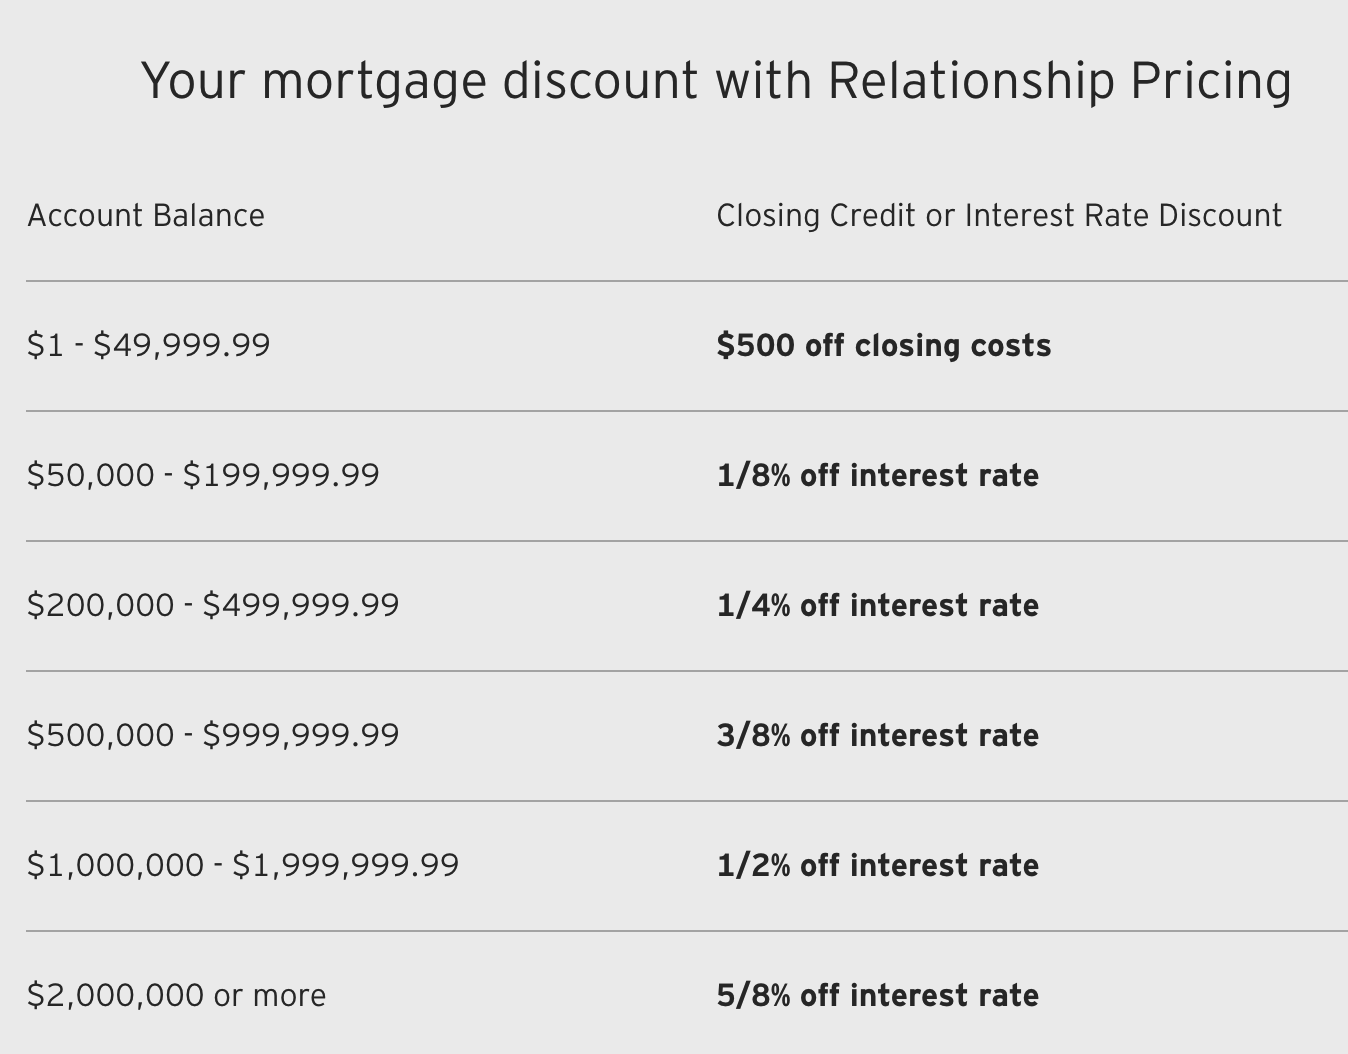Click the '3/8% off interest rate' text

878,735
